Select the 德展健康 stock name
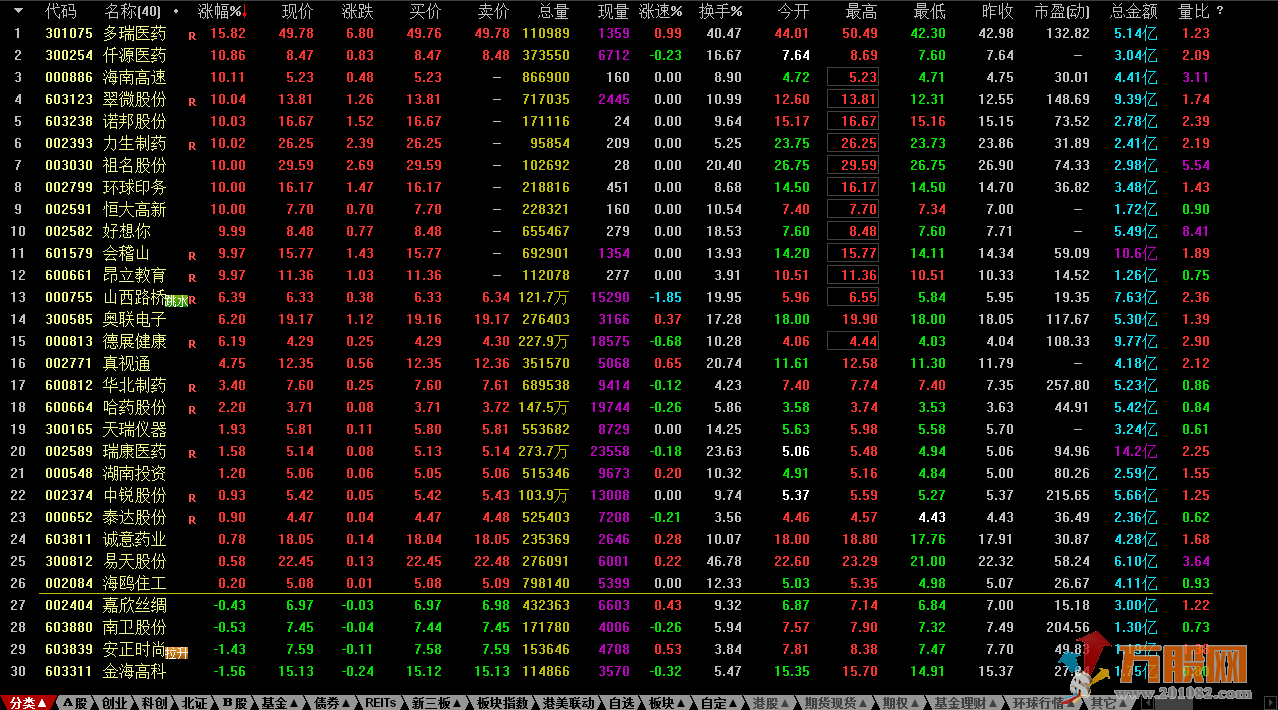Screen dimensions: 1278x710 click(x=135, y=342)
